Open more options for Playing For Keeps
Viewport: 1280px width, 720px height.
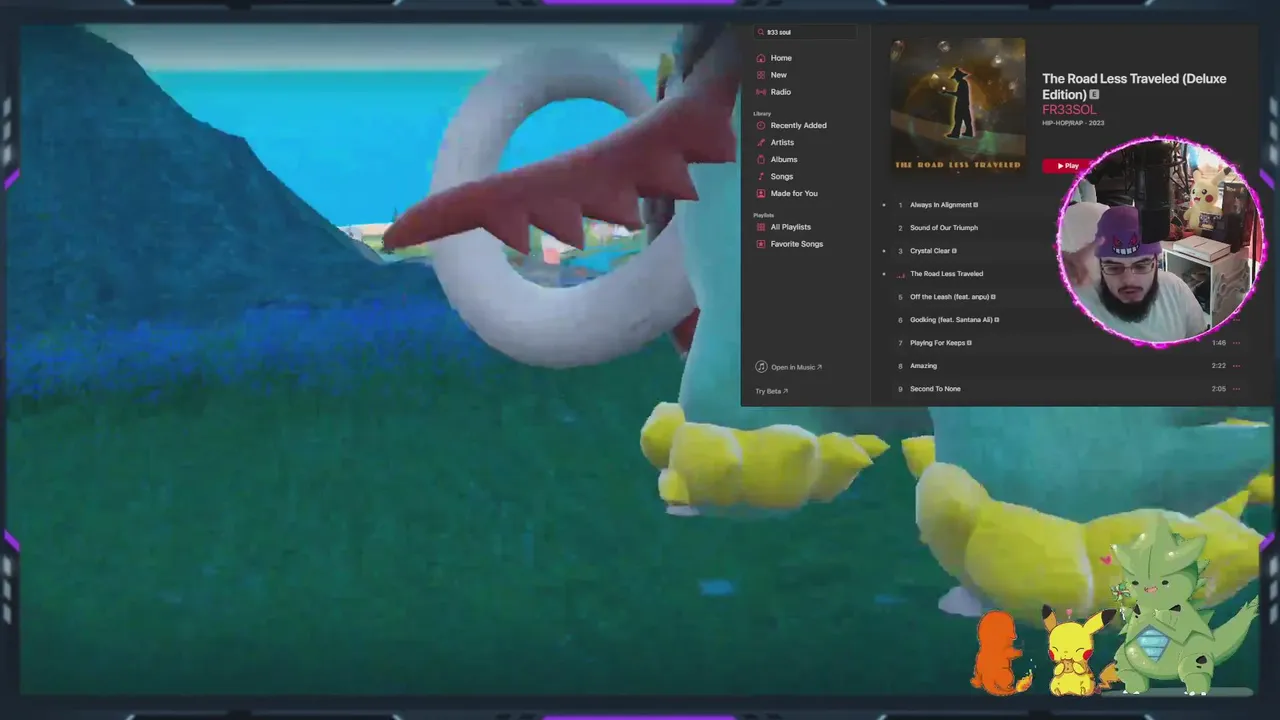tap(1236, 343)
